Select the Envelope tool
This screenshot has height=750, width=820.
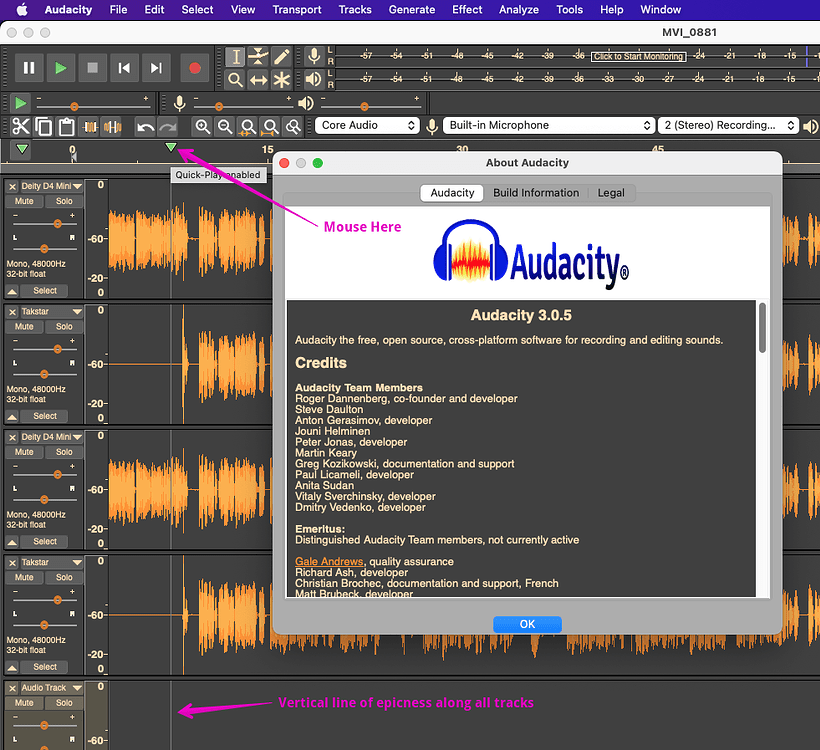(x=258, y=56)
